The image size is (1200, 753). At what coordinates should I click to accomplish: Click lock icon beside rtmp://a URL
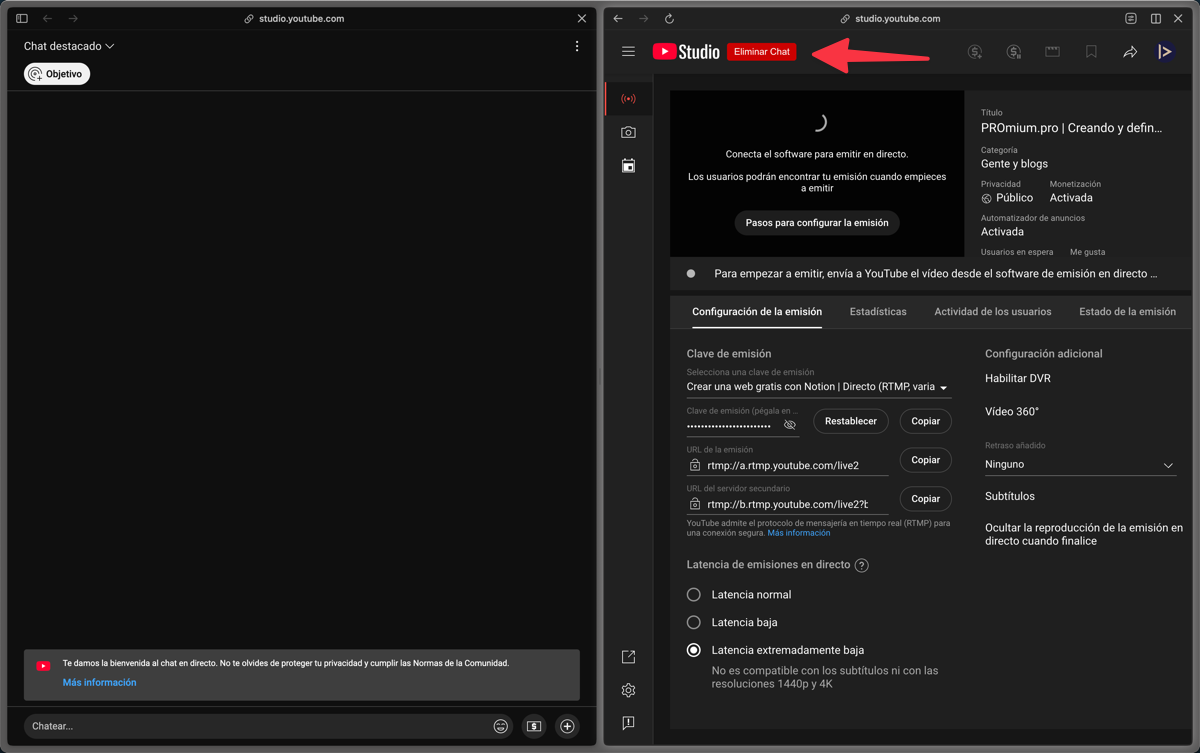[695, 465]
